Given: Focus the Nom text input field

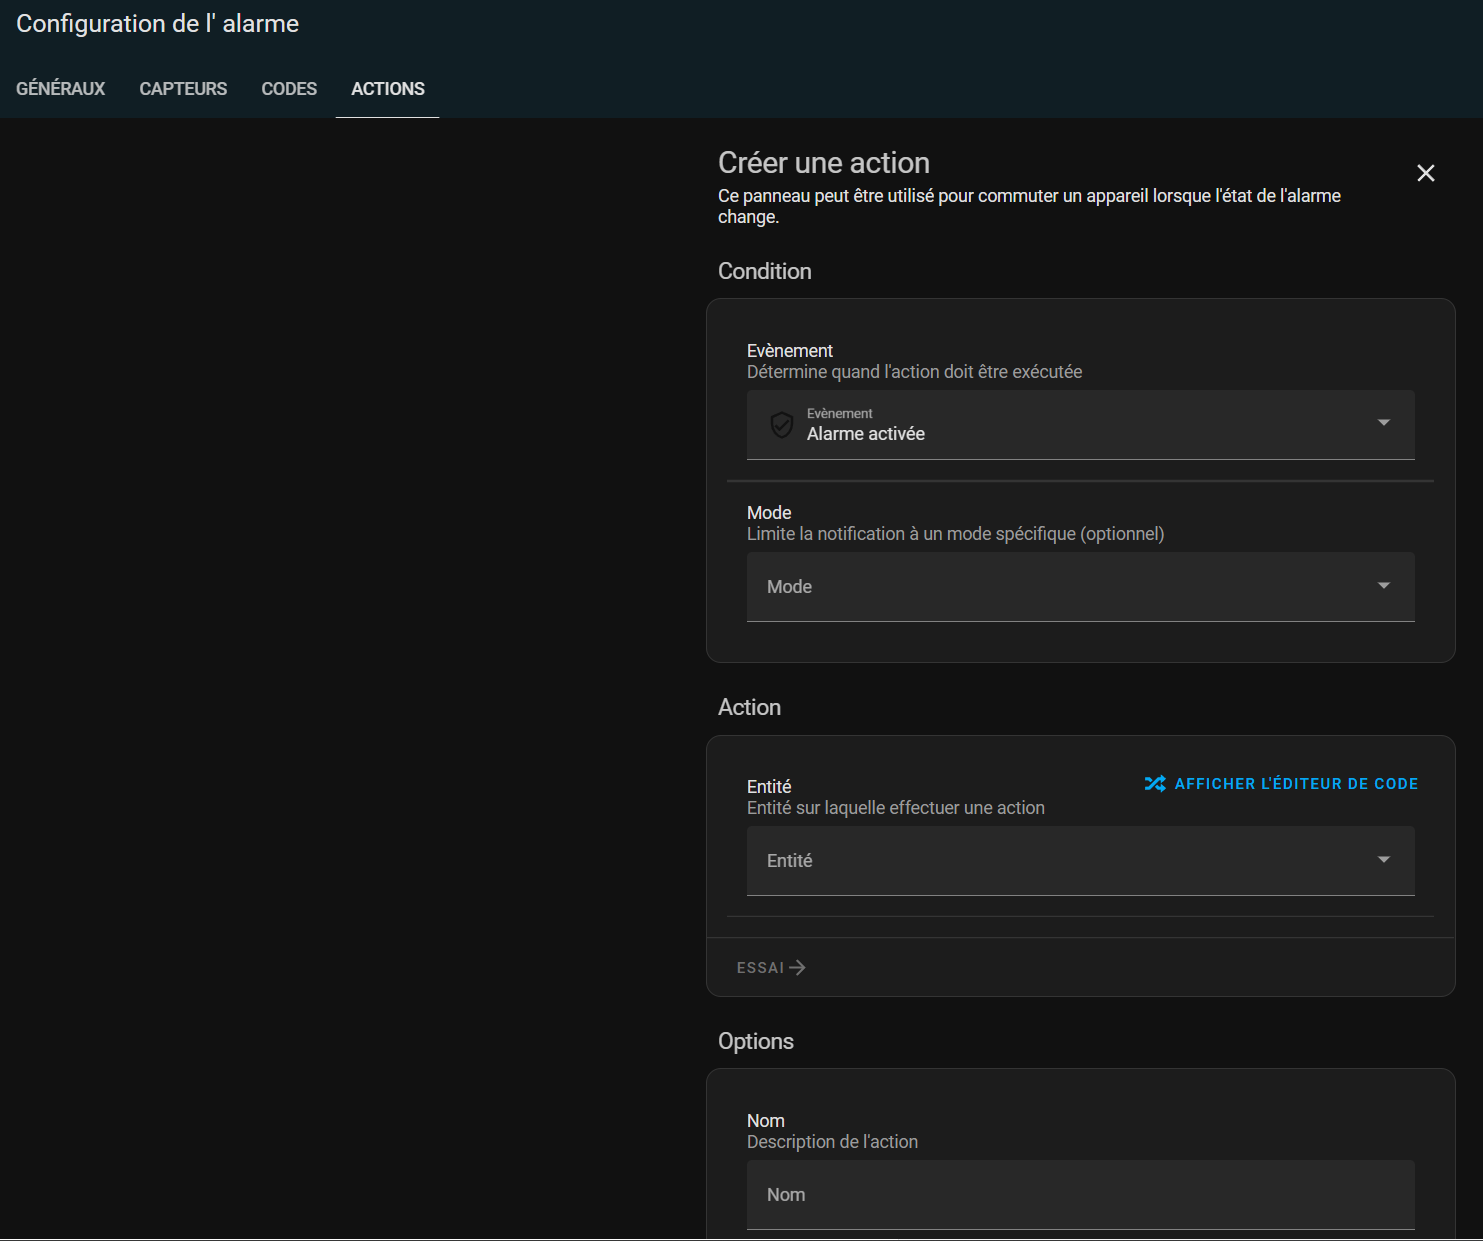Looking at the screenshot, I should pyautogui.click(x=1080, y=1195).
